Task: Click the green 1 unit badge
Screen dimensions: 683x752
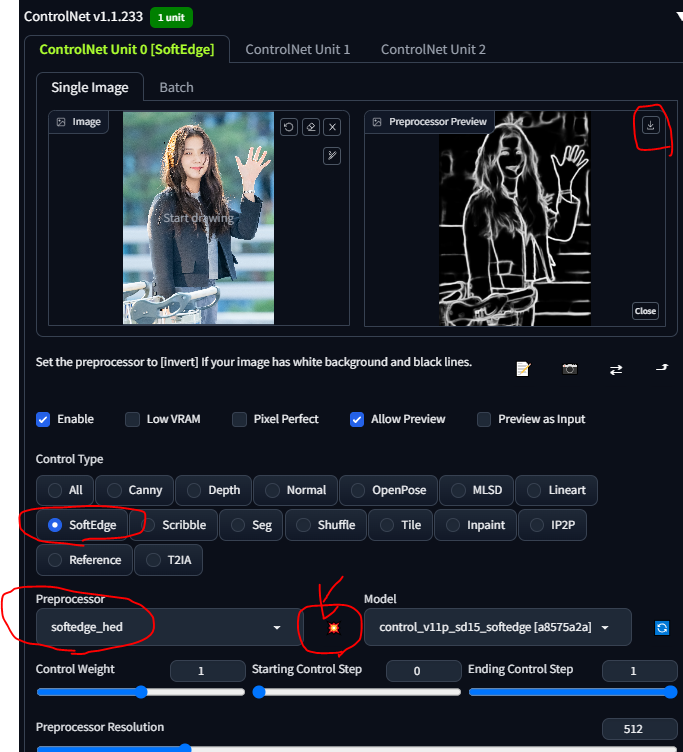Action: tap(171, 18)
